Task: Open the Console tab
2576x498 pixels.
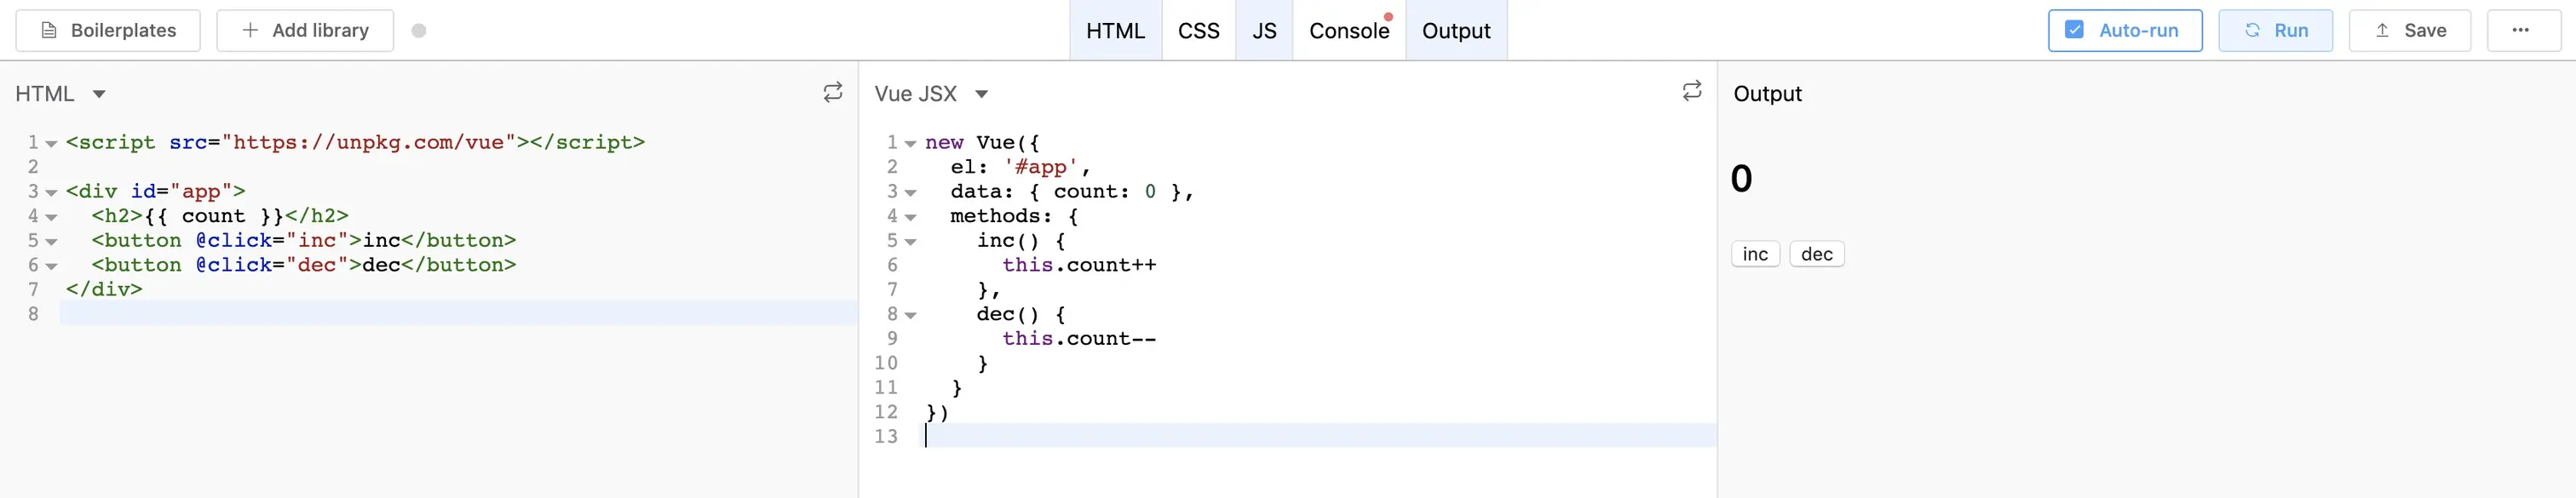Action: 1349,31
